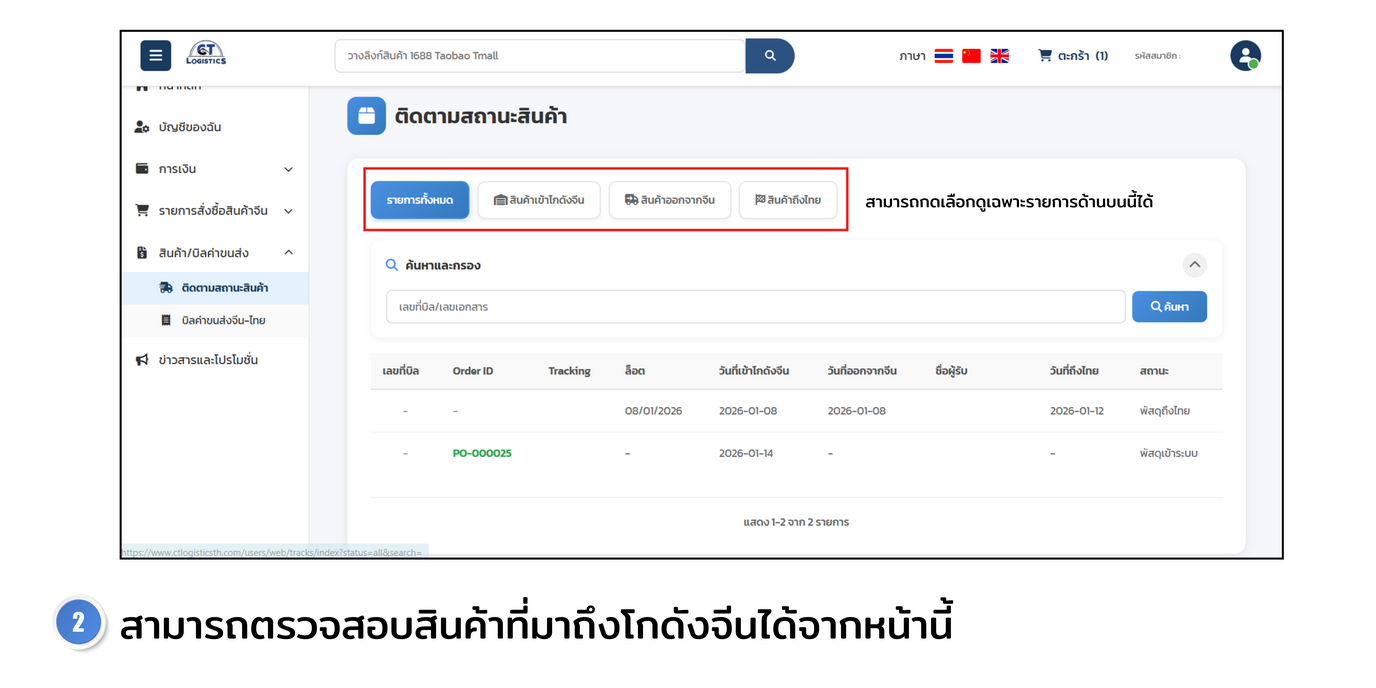1376x688 pixels.
Task: Expand รายการสั่งซื้อสินค้าจีน sidebar menu
Action: 214,211
